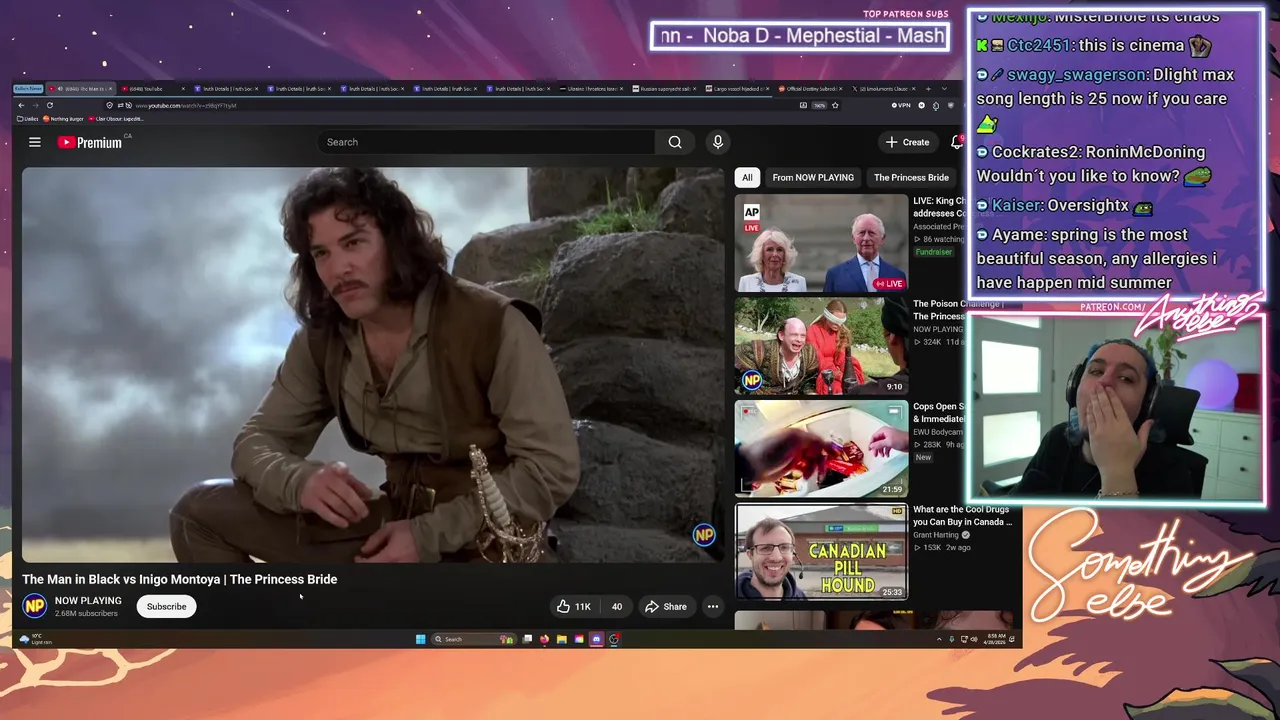Screen dimensions: 1280x720
Task: Open the VPN extension button
Action: point(903,105)
